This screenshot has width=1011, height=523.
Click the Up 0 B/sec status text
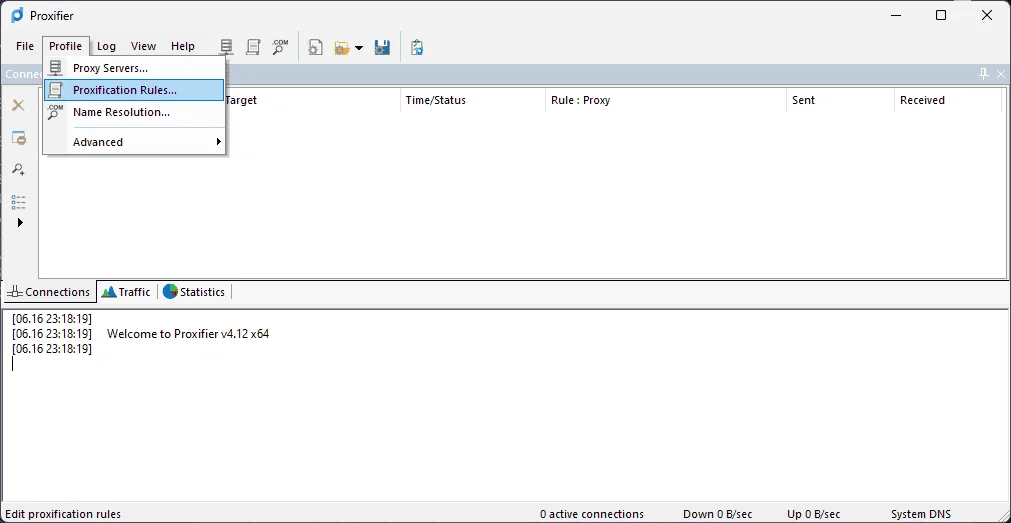point(814,514)
